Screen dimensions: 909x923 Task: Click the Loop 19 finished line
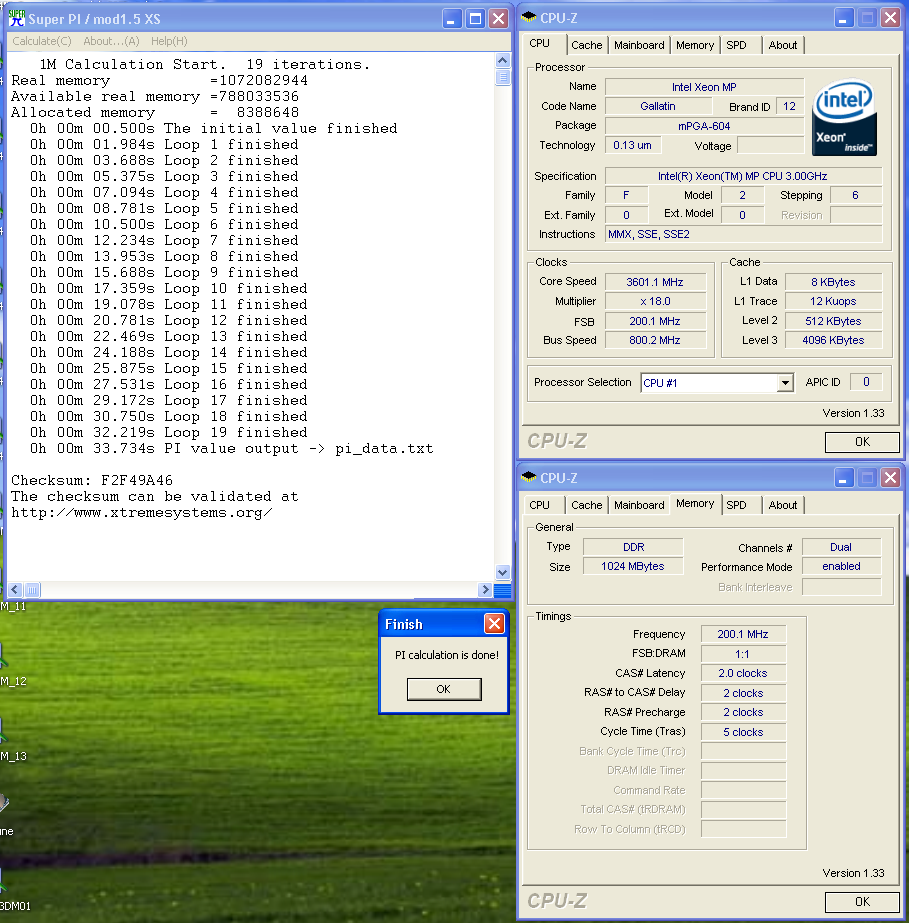point(169,433)
